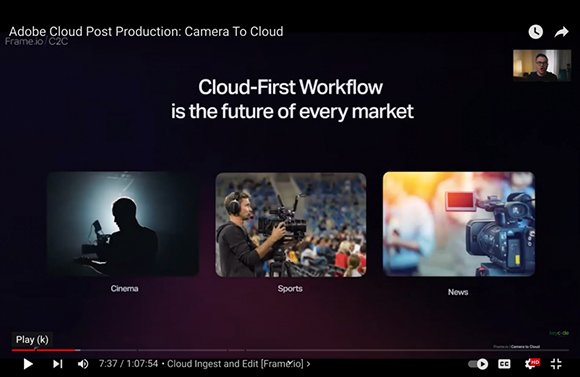Mute the video volume

click(83, 364)
